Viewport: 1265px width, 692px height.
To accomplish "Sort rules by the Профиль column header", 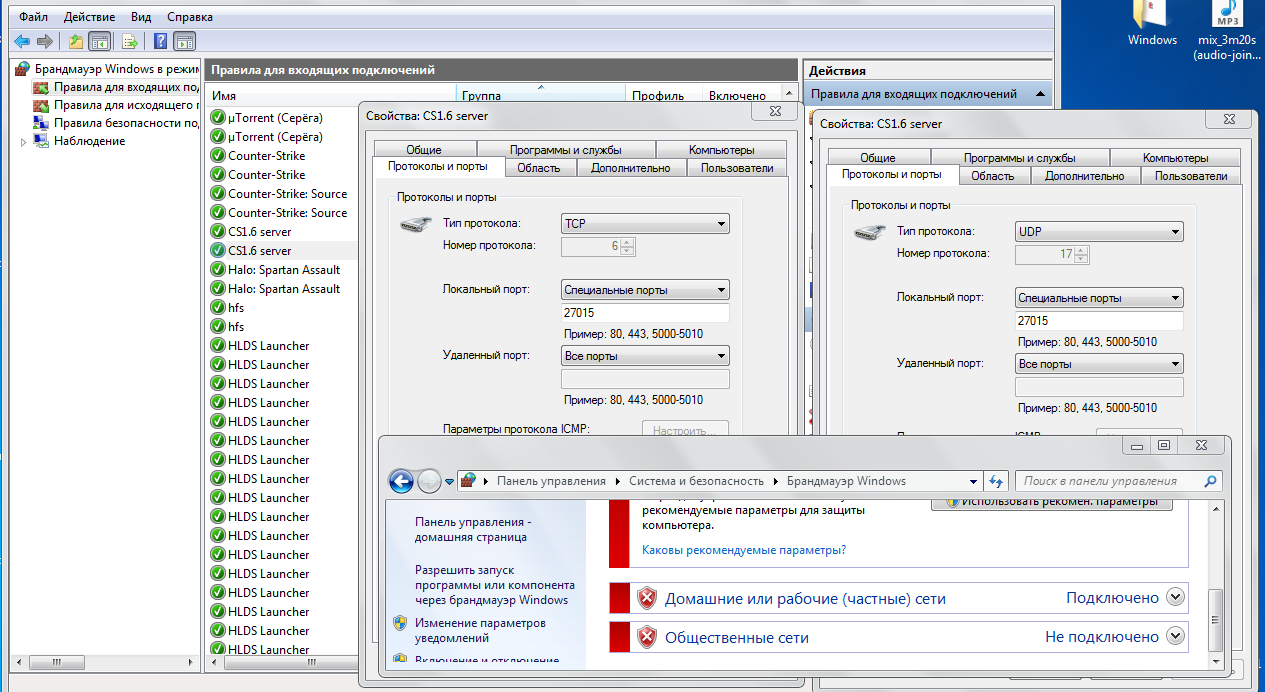I will pos(663,96).
